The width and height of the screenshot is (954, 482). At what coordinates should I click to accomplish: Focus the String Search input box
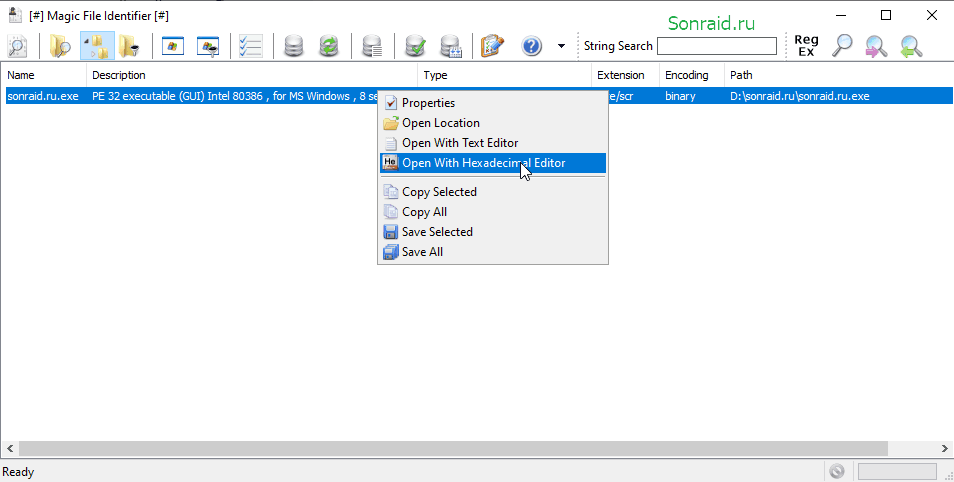pos(717,46)
